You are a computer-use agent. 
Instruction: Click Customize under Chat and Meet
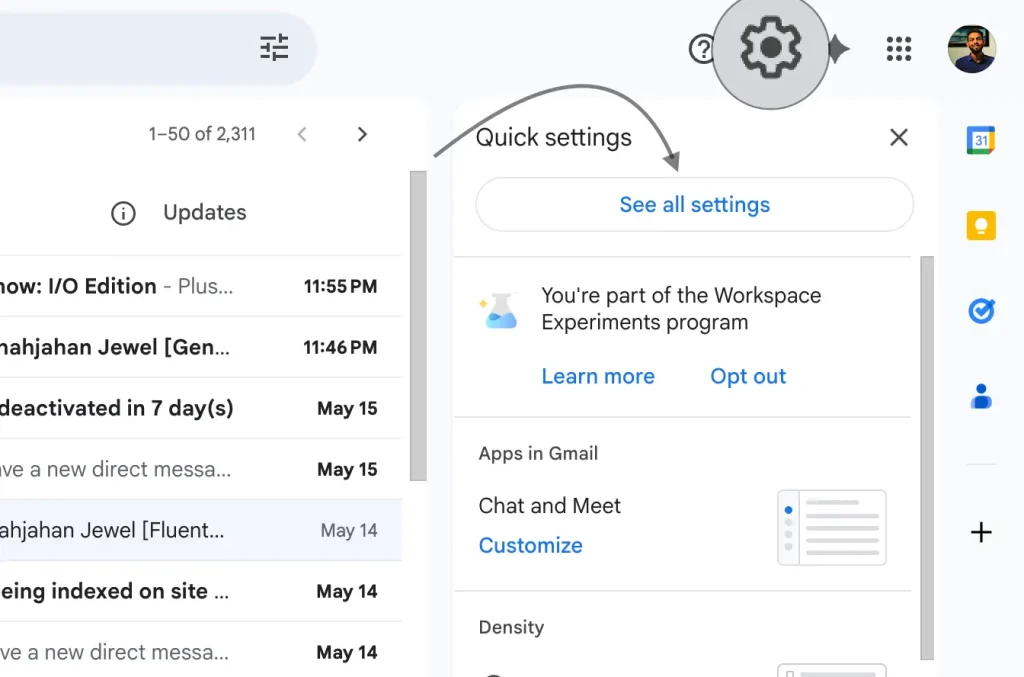pos(530,545)
